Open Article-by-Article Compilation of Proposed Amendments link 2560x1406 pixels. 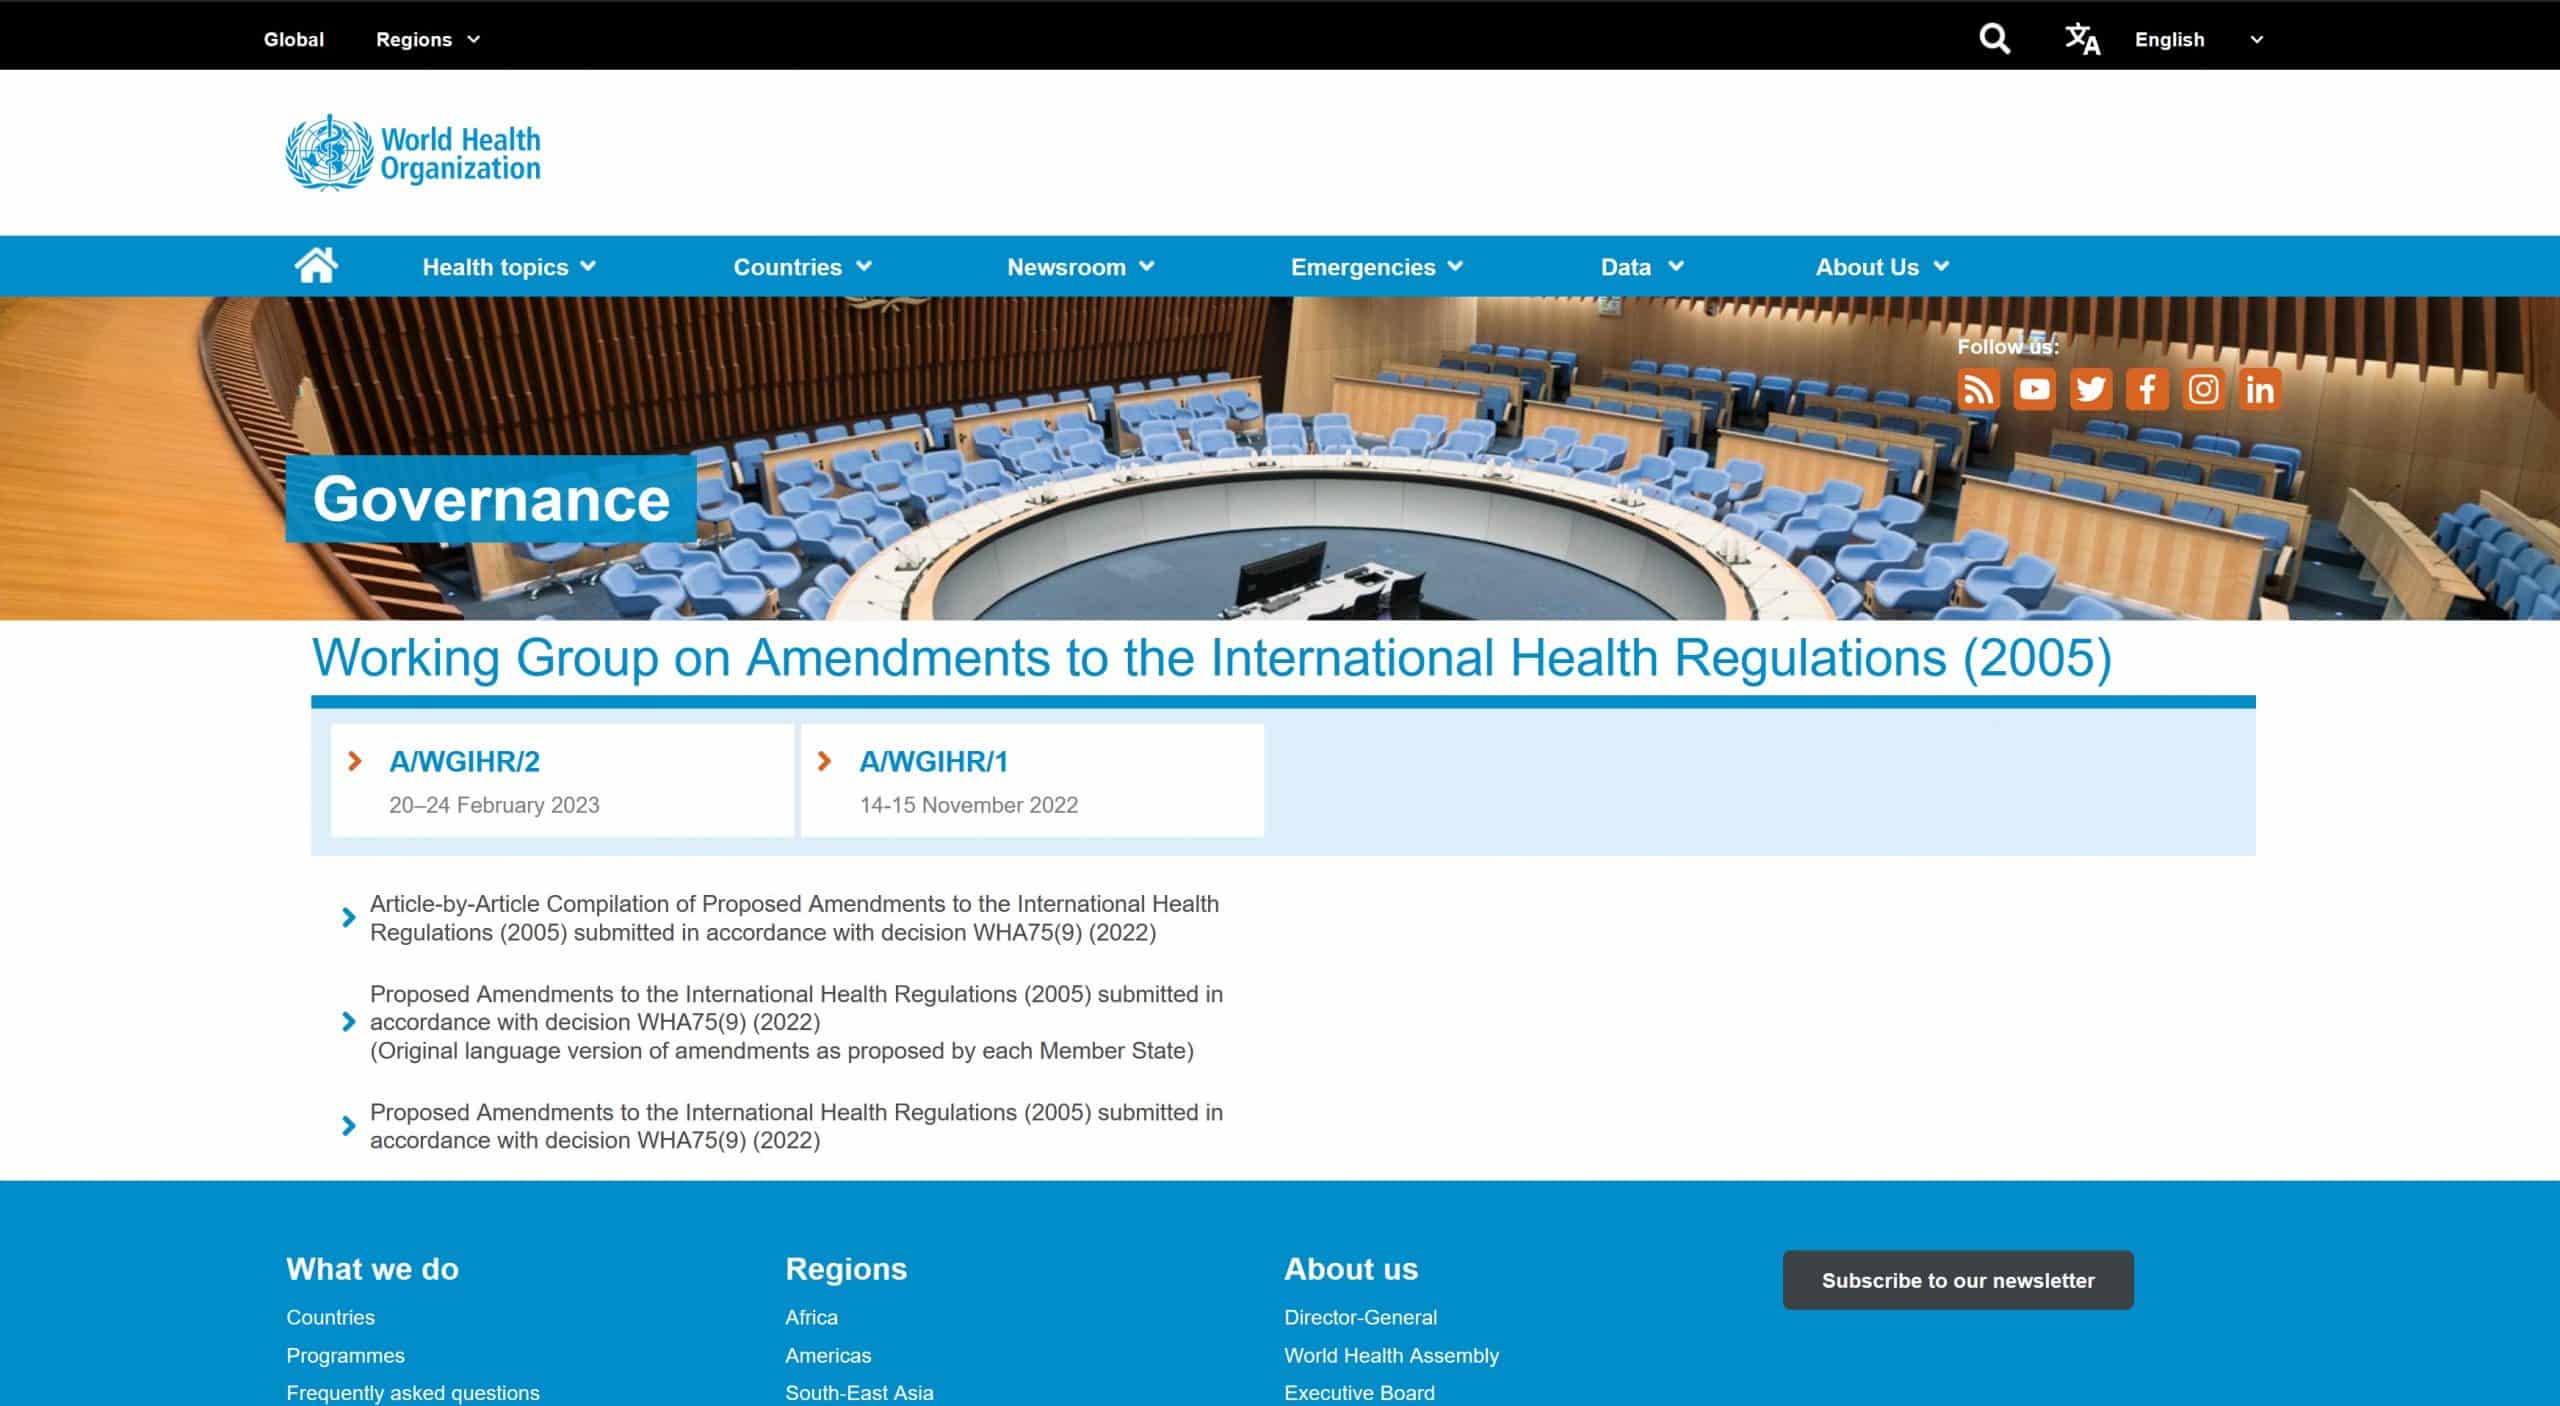[794, 918]
